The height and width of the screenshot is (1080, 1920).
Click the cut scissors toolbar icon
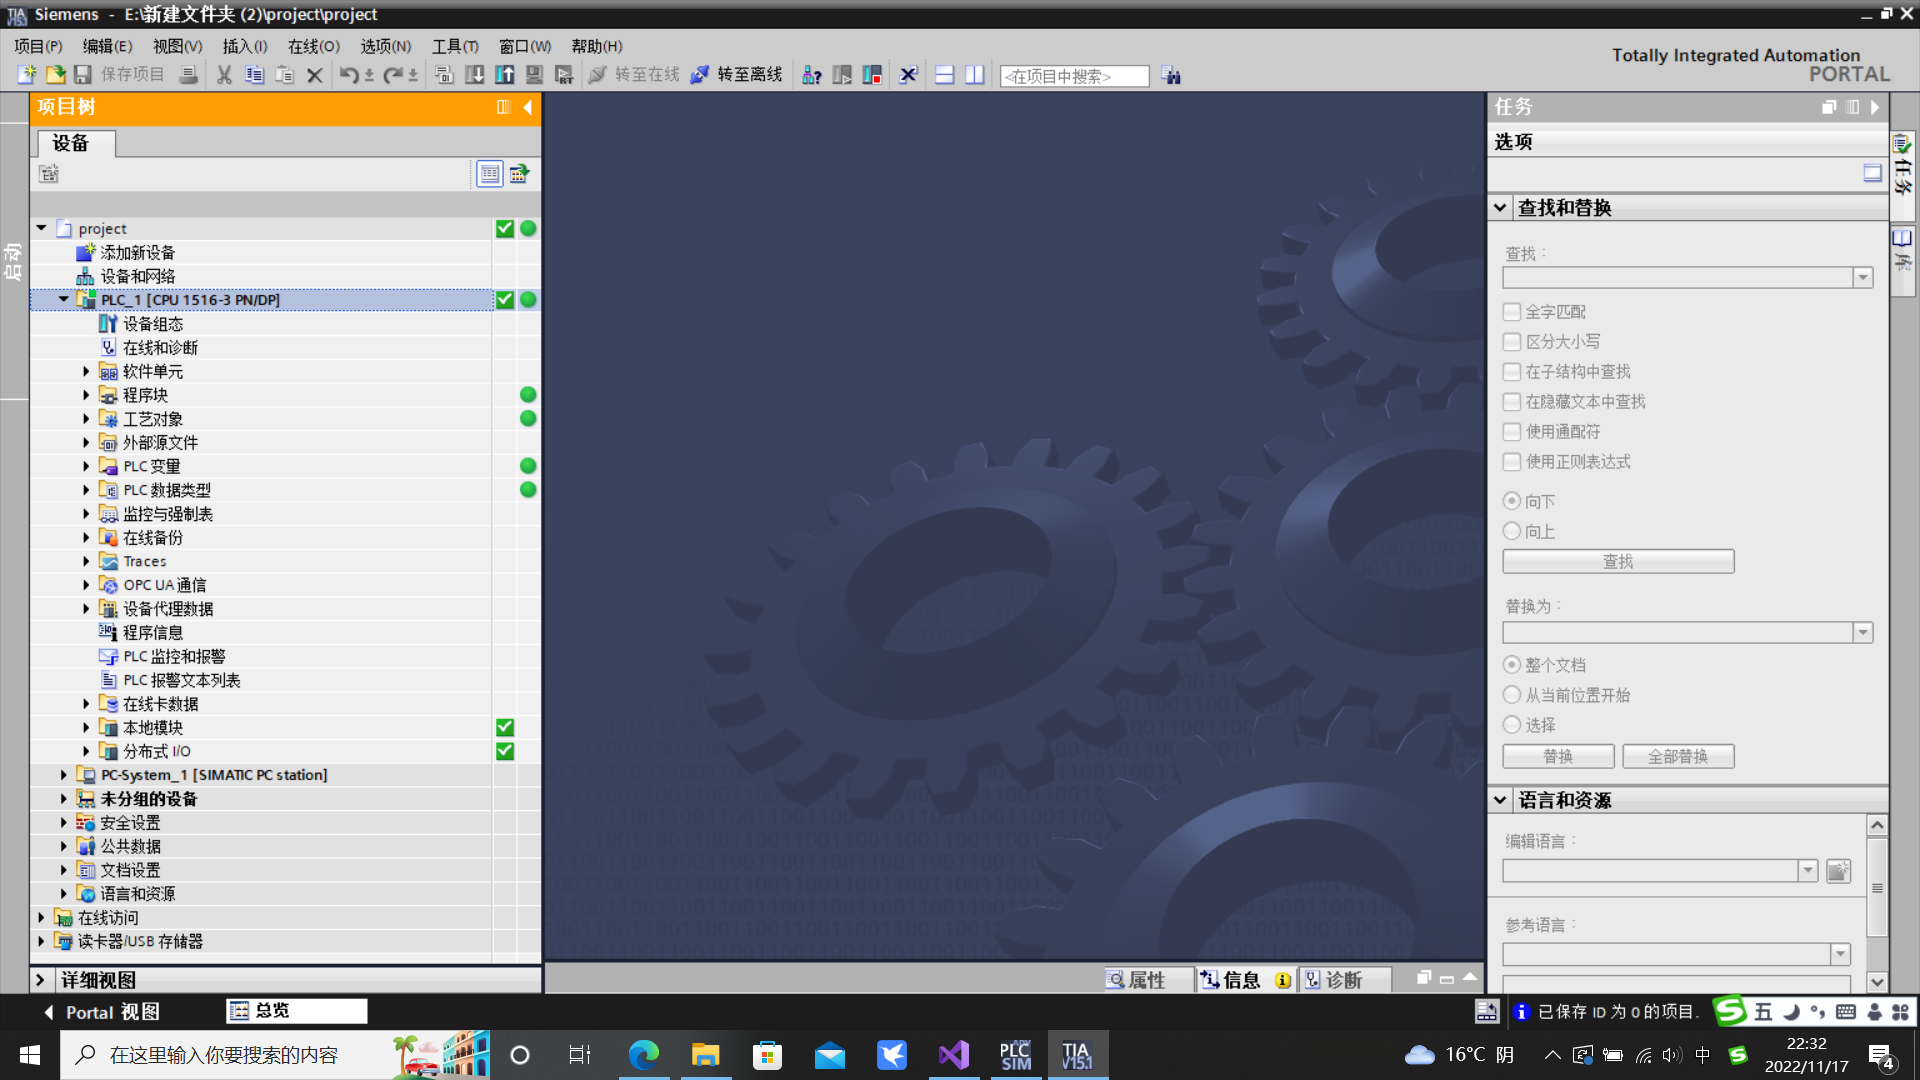coord(224,75)
